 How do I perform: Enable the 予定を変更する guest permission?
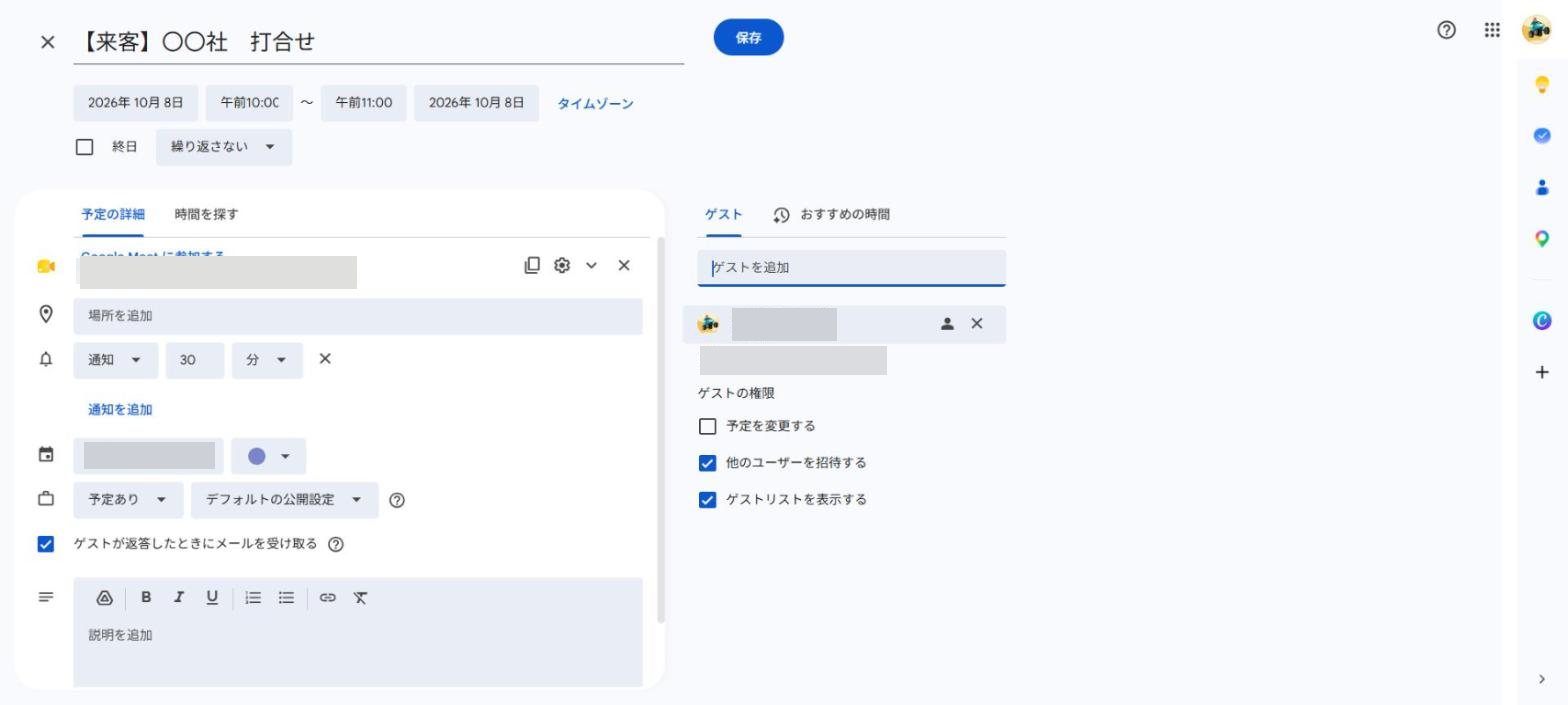tap(708, 426)
